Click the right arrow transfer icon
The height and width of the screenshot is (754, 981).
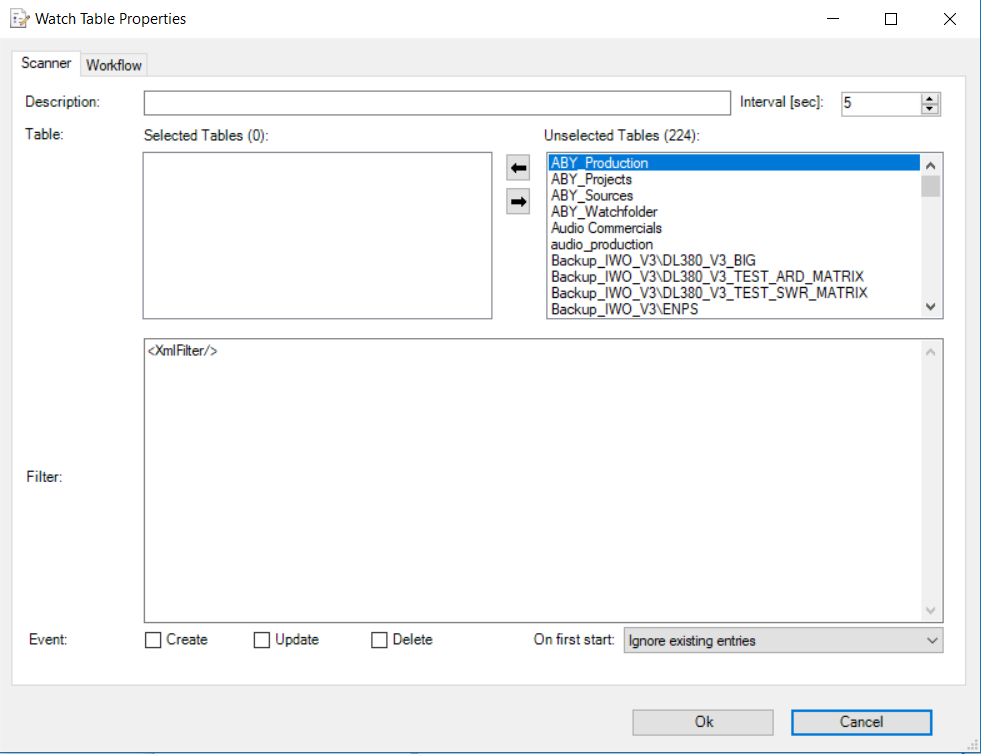click(x=517, y=201)
